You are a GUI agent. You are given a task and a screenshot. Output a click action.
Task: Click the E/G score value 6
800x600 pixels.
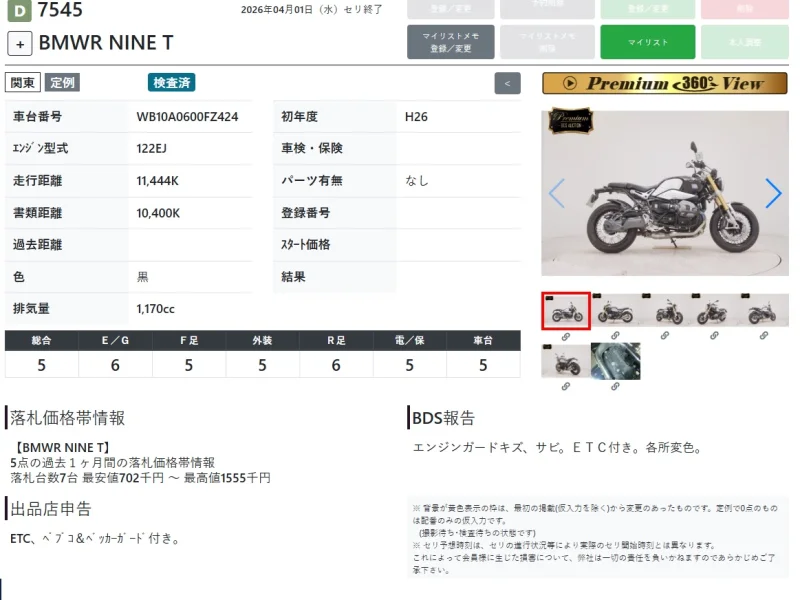coord(115,365)
